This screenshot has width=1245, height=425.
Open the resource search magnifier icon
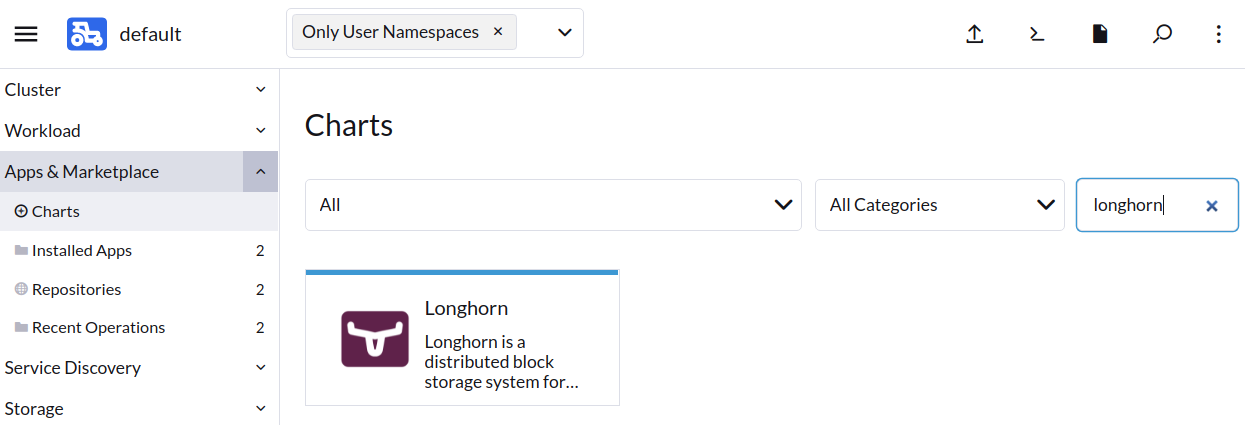click(1161, 34)
